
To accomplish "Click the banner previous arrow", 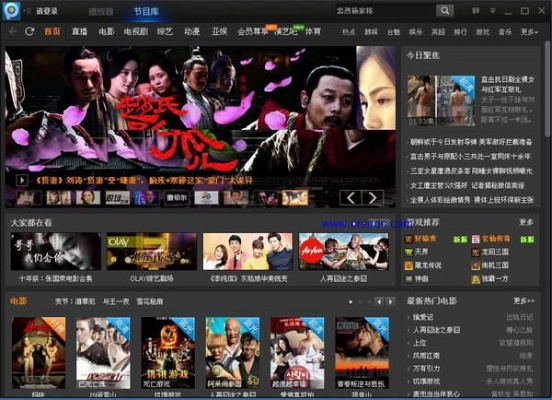I will point(350,198).
